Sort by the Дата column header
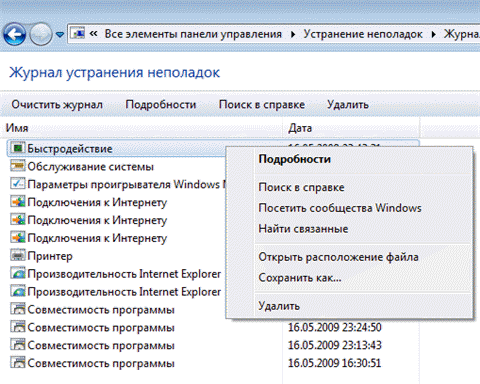Image resolution: width=480 pixels, height=384 pixels. coord(351,128)
